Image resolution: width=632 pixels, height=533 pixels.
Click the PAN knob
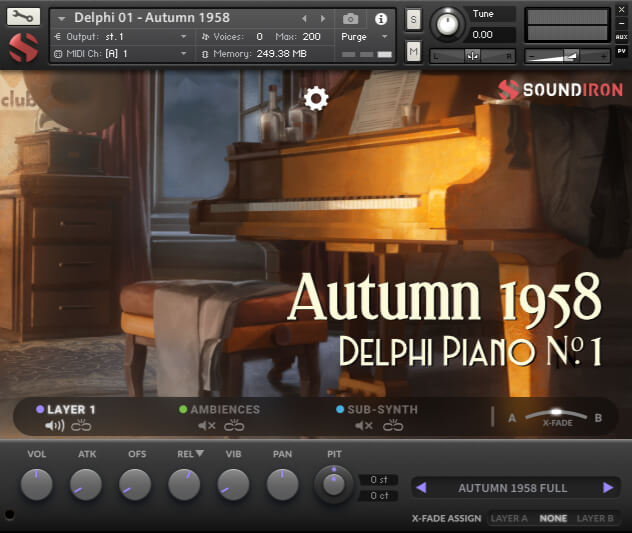pyautogui.click(x=283, y=484)
